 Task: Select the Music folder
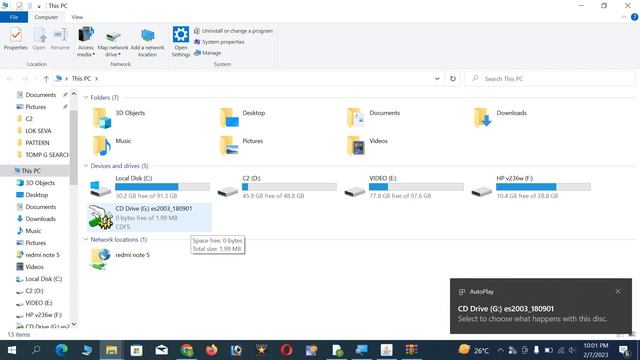coord(112,146)
